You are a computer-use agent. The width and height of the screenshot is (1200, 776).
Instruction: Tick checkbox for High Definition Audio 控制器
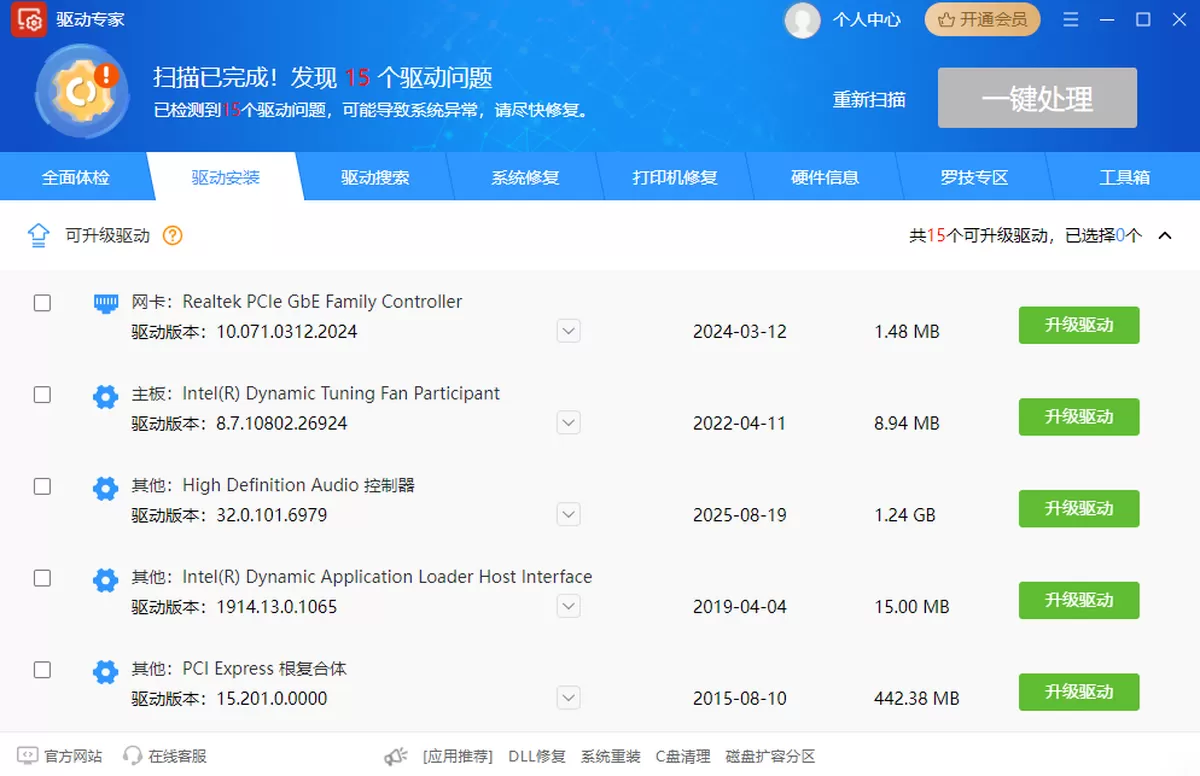point(42,487)
